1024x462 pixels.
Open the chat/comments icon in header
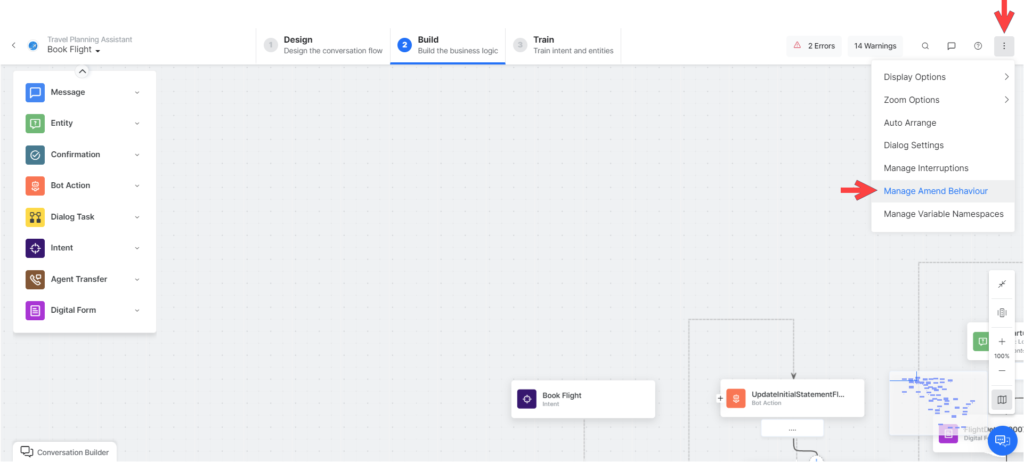pyautogui.click(x=951, y=46)
